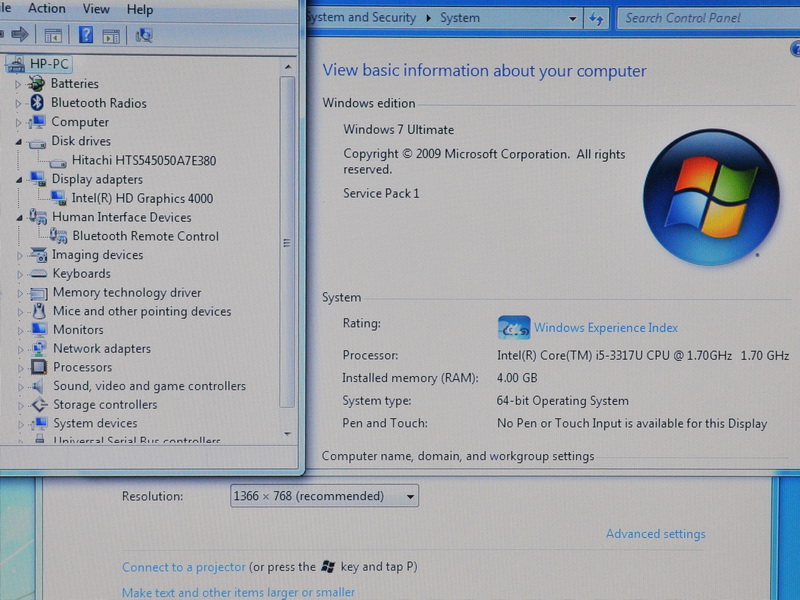Click the Computer category icon
Viewport: 800px width, 600px height.
(x=37, y=122)
